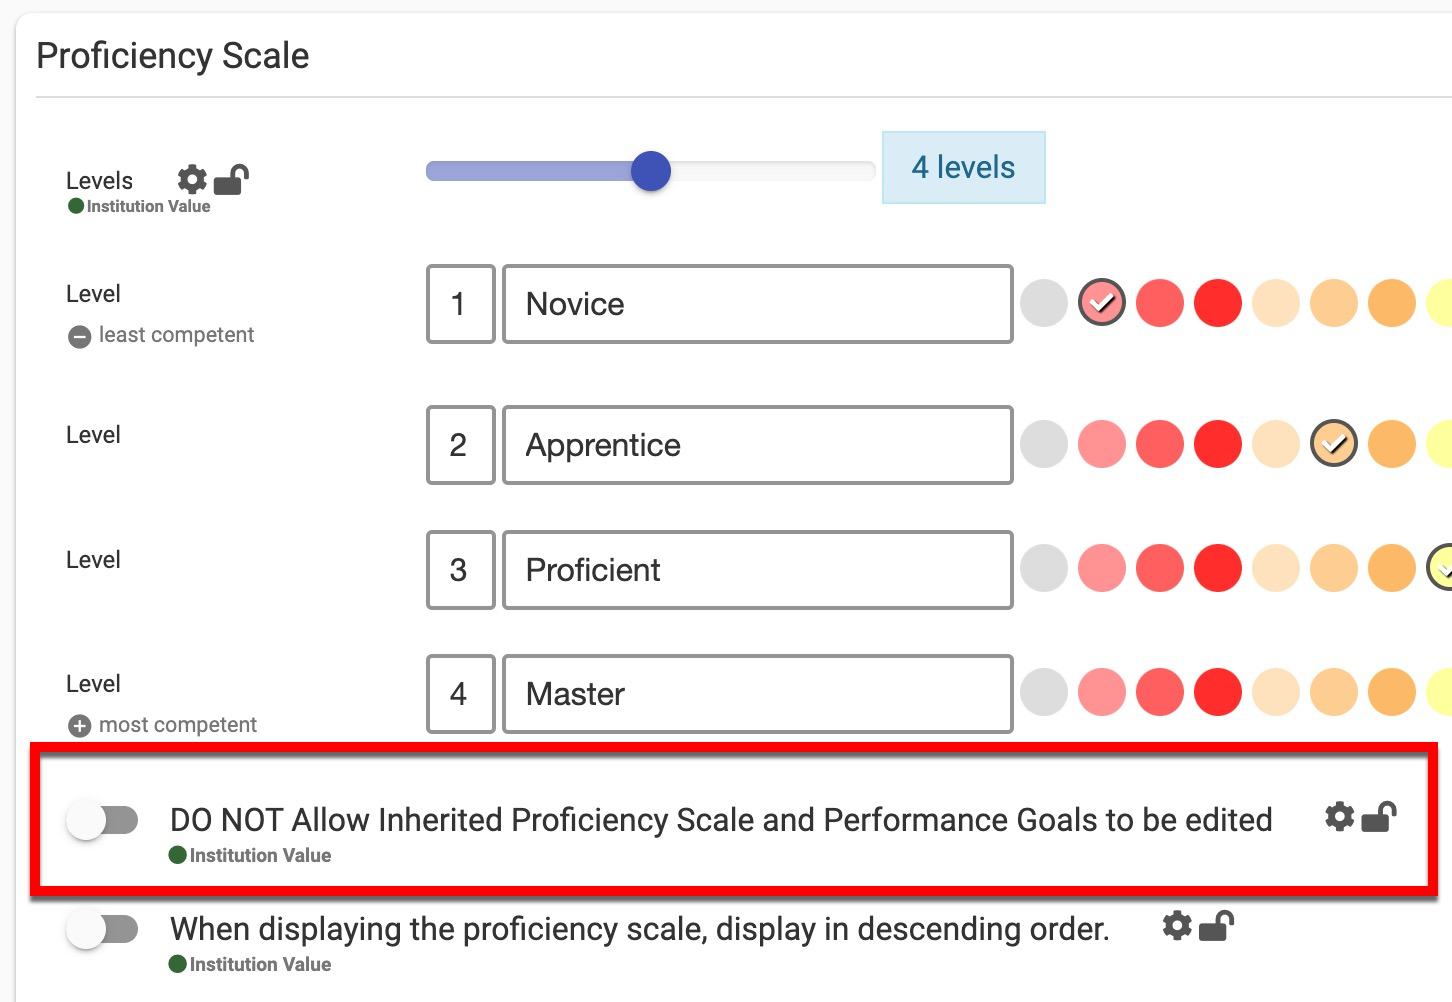The image size is (1452, 1002).
Task: Click the gear icon beside Levels
Action: 192,180
